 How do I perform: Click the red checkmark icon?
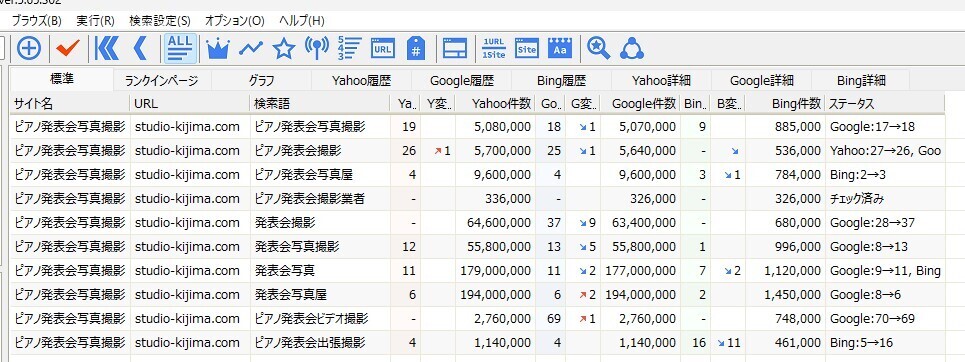pos(67,49)
